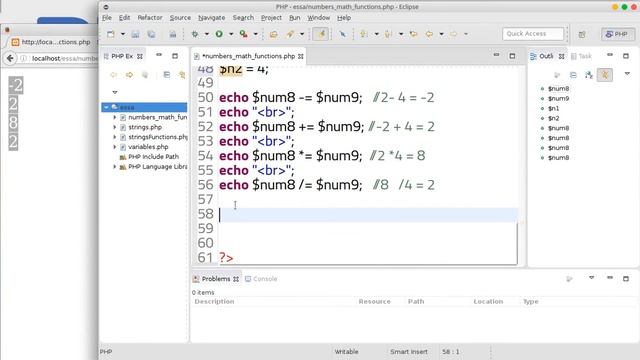Select the PHP Explorer view tab

point(122,56)
